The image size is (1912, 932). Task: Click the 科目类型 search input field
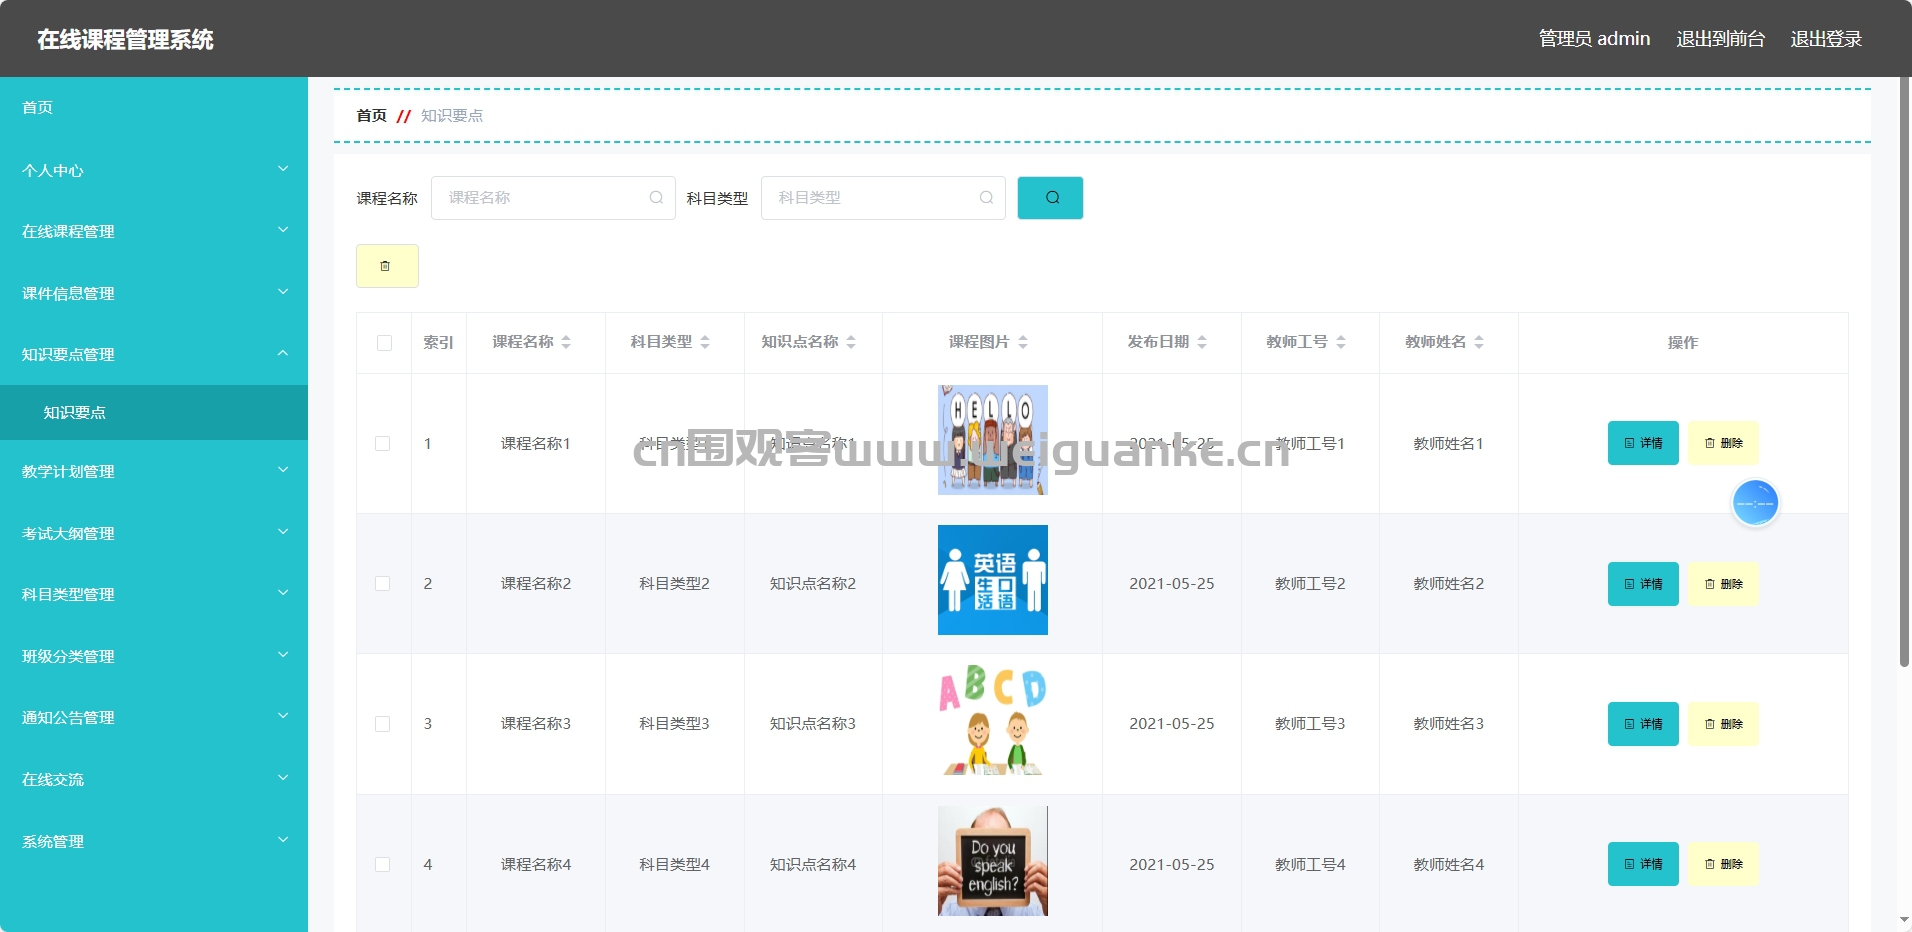coord(883,198)
